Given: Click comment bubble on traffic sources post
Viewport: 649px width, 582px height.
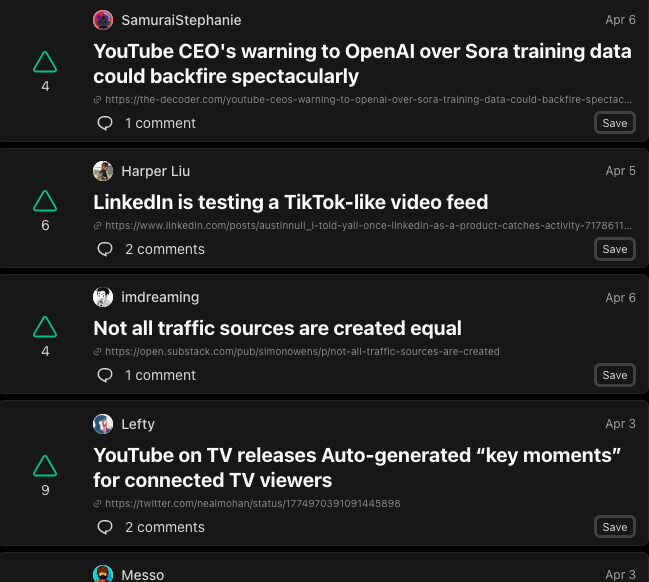Looking at the screenshot, I should click(104, 375).
